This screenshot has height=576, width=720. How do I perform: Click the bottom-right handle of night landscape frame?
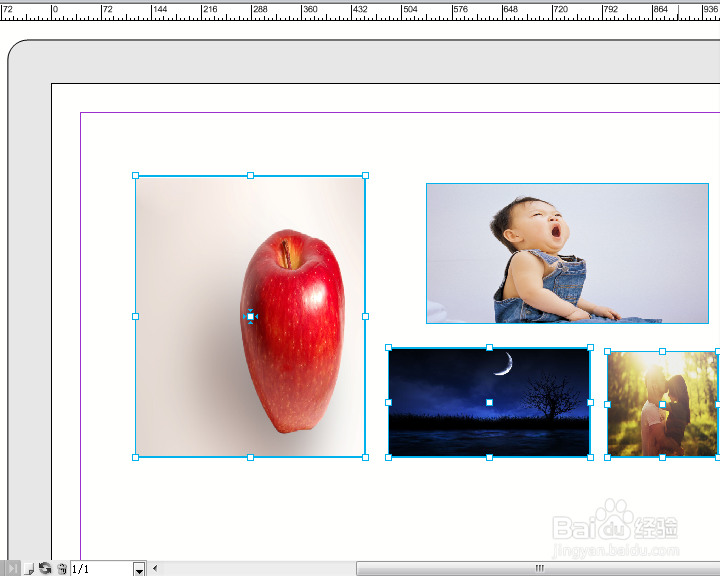click(591, 457)
